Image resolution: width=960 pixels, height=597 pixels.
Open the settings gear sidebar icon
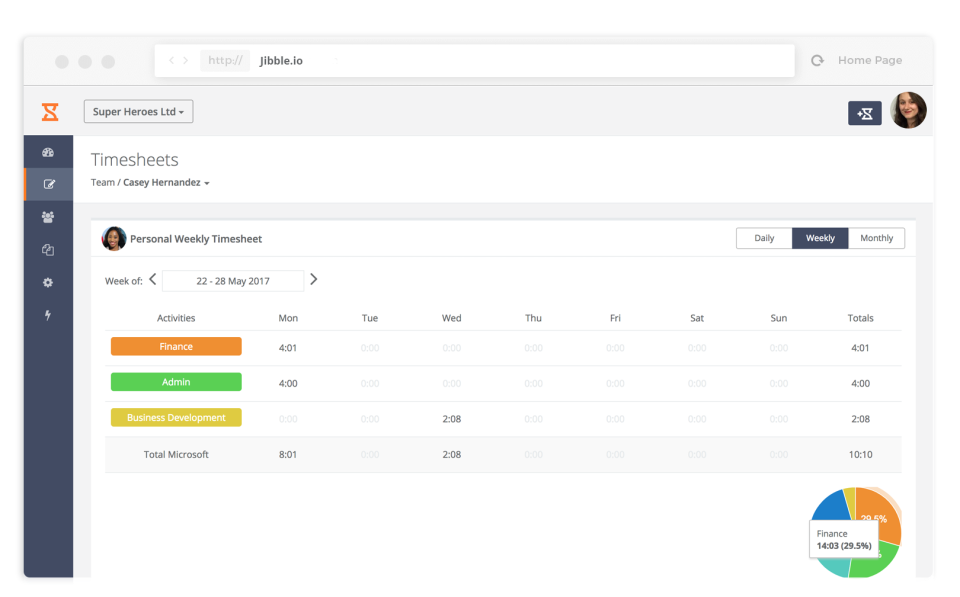click(48, 282)
